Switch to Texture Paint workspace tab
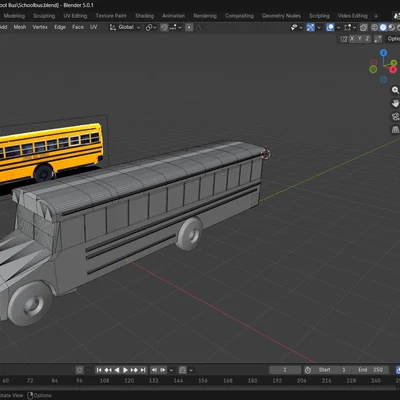Viewport: 400px width, 400px height. (x=111, y=16)
